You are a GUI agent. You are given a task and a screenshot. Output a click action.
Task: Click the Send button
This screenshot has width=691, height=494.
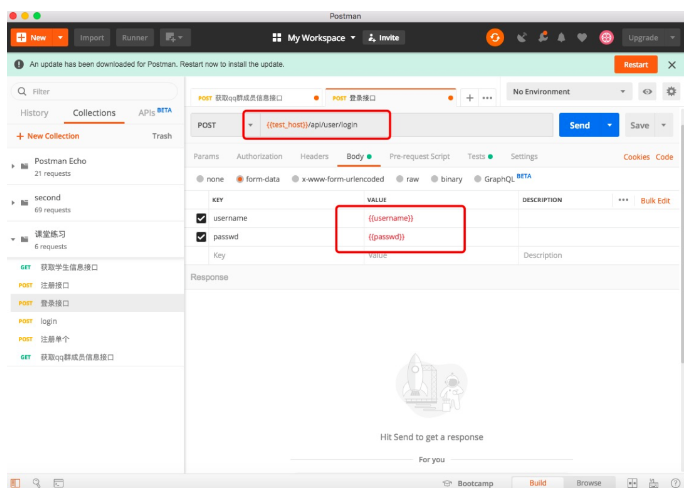click(x=580, y=125)
